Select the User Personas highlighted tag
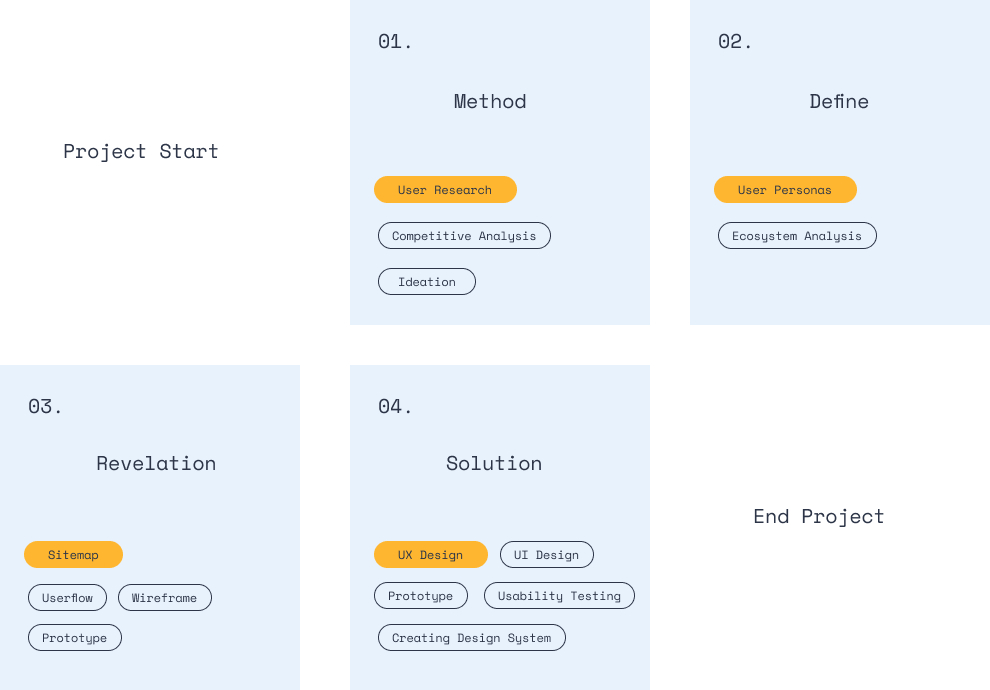This screenshot has height=690, width=990. pyautogui.click(x=785, y=190)
